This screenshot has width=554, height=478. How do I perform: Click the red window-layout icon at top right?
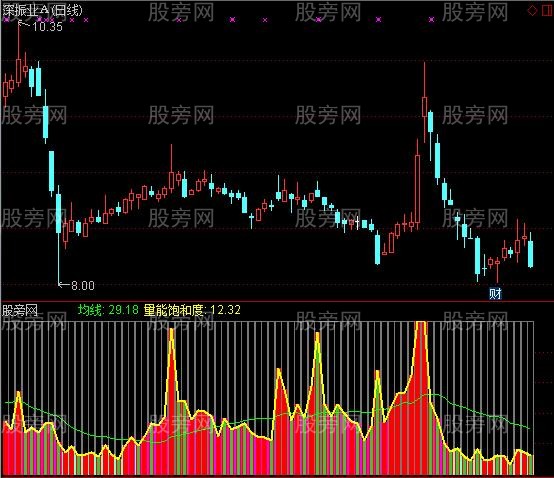click(548, 10)
